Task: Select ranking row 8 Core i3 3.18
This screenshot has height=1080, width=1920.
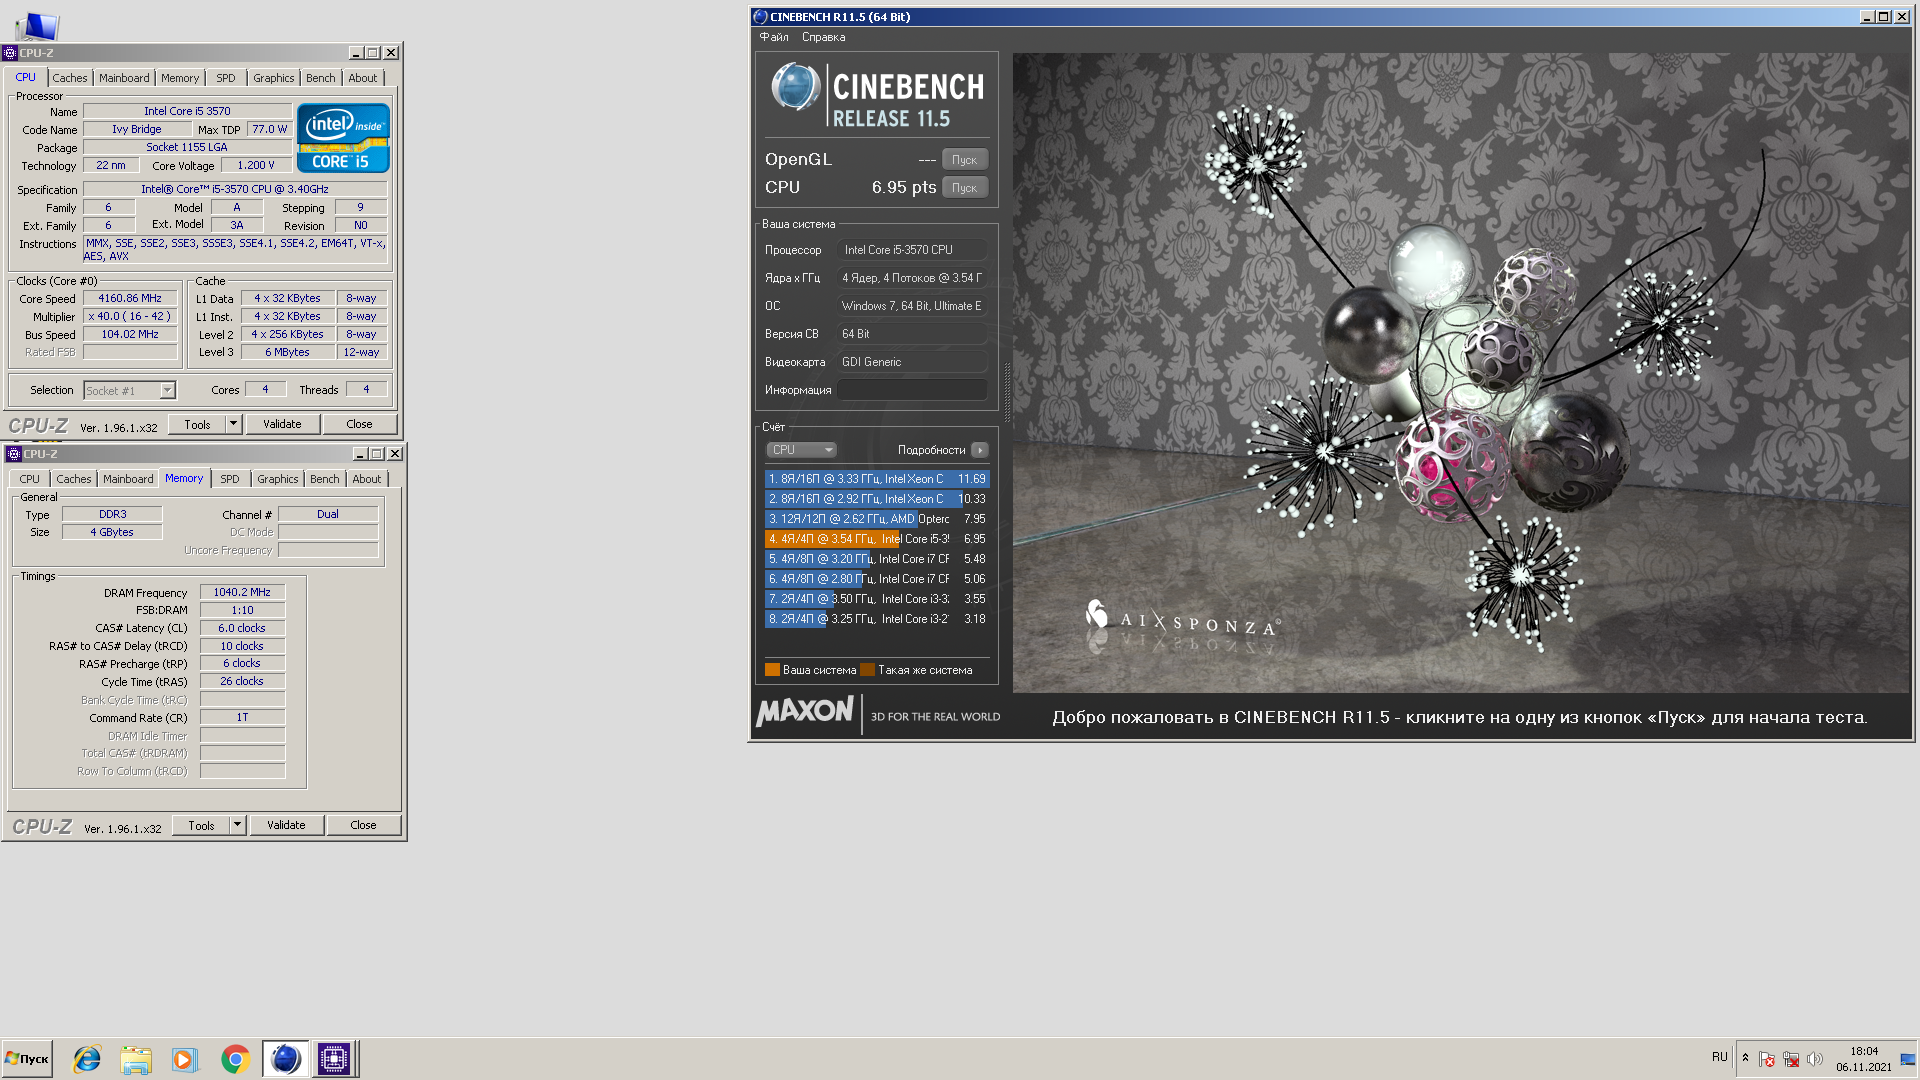Action: (x=877, y=619)
